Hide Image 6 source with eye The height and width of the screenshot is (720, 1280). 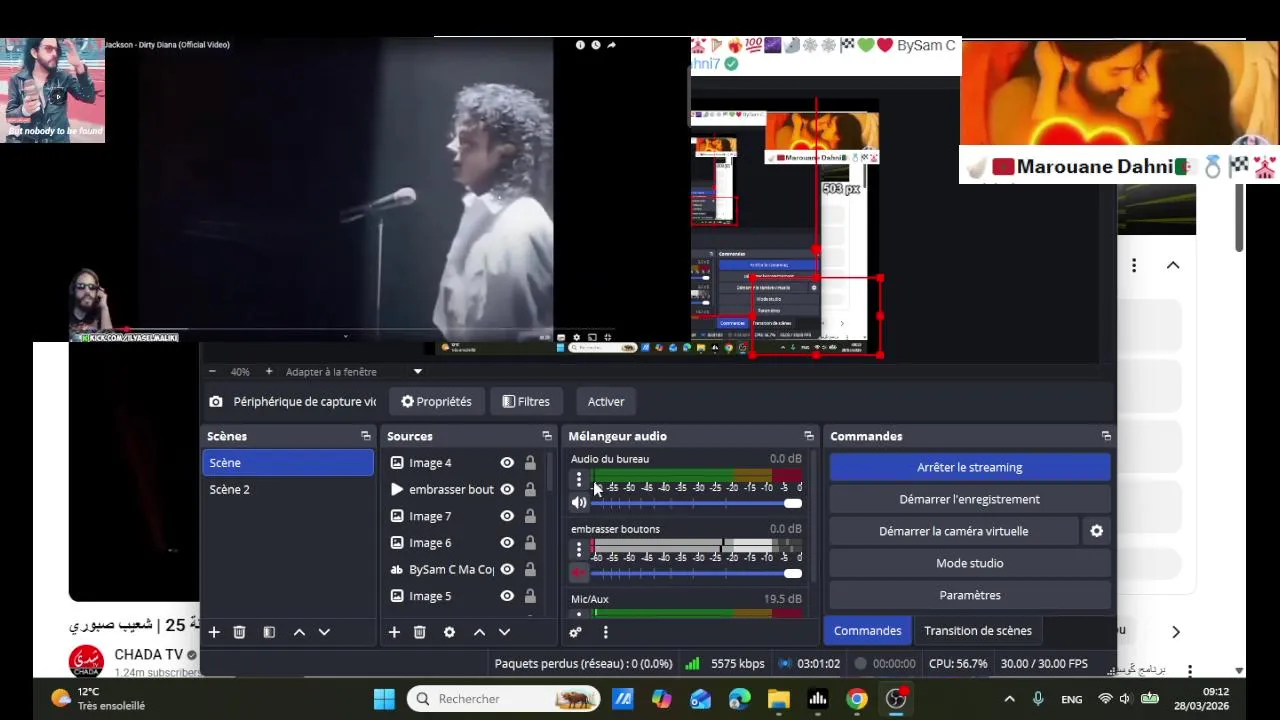tap(507, 543)
